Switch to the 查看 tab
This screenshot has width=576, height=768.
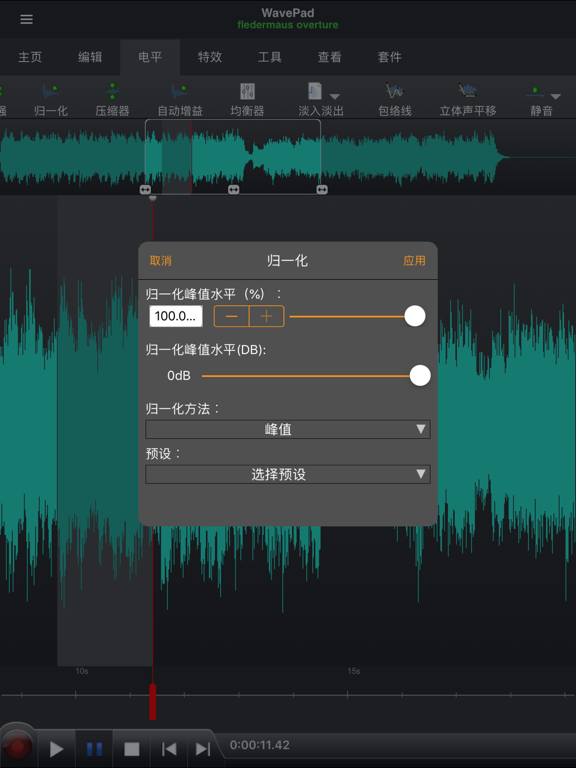click(x=330, y=57)
